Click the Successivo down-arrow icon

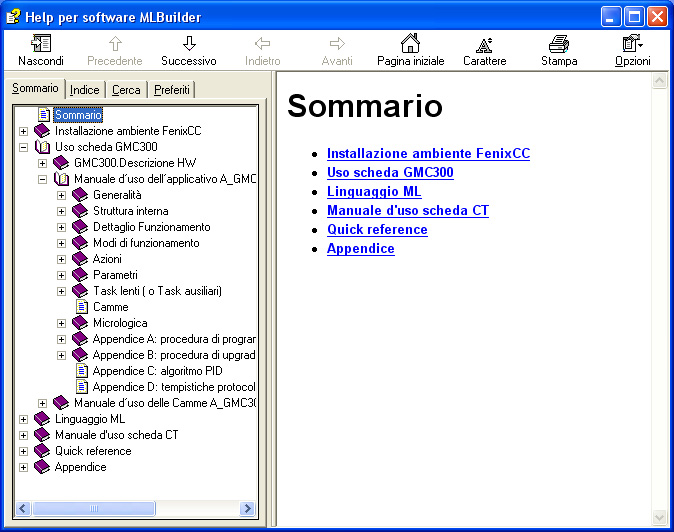tap(189, 43)
